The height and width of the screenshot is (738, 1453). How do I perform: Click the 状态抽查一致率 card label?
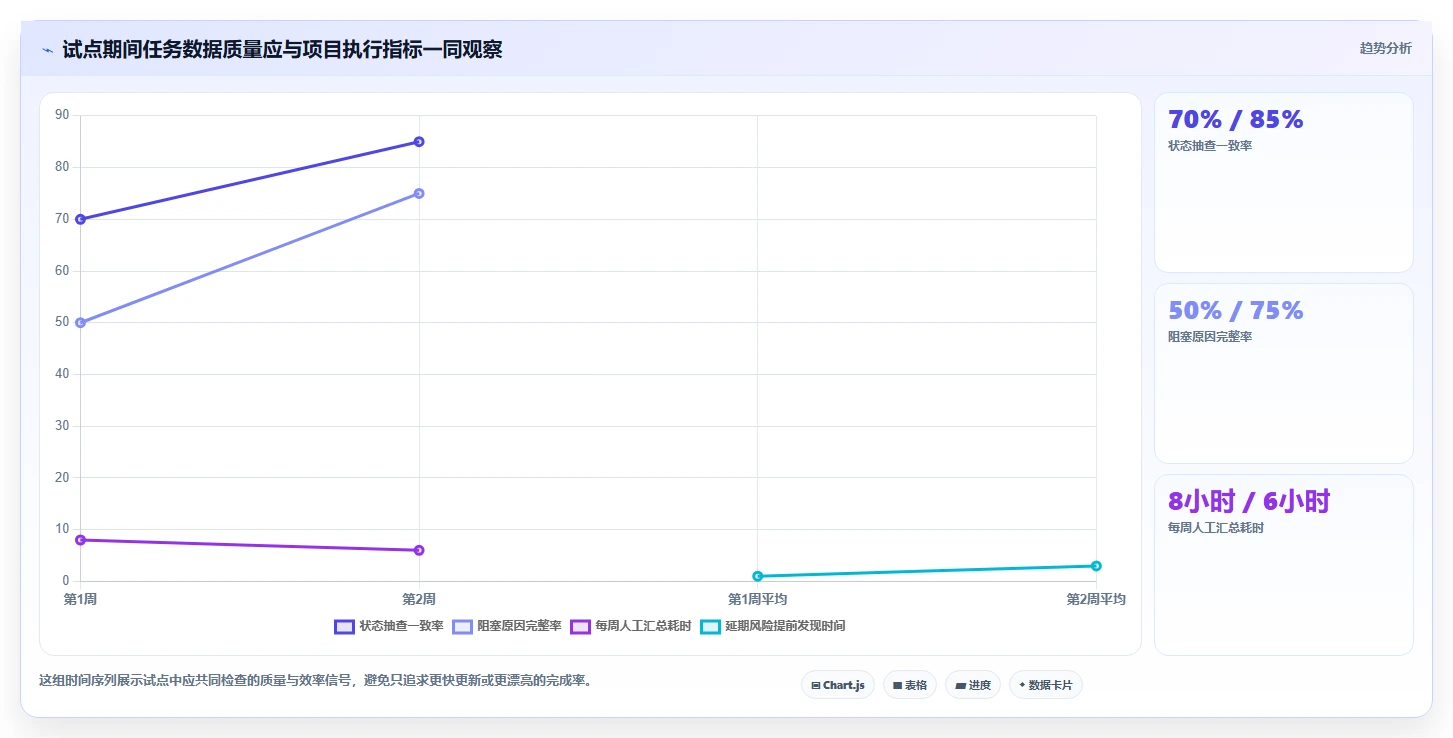[x=1210, y=146]
